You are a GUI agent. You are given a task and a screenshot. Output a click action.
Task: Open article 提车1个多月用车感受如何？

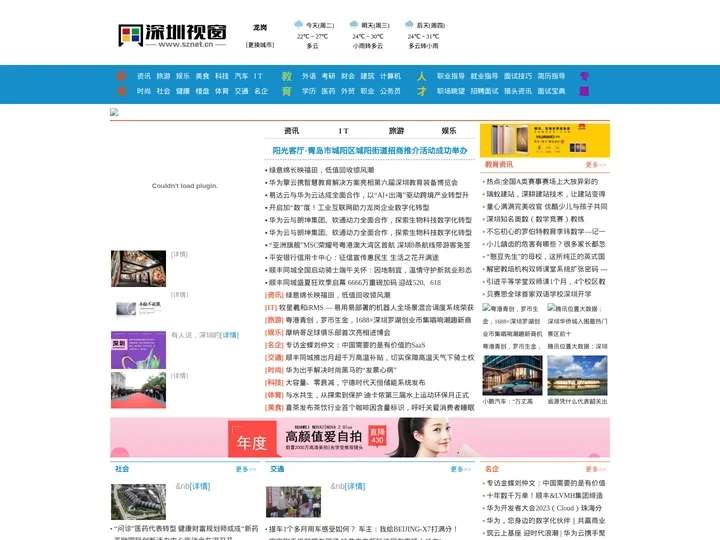[x=363, y=529]
